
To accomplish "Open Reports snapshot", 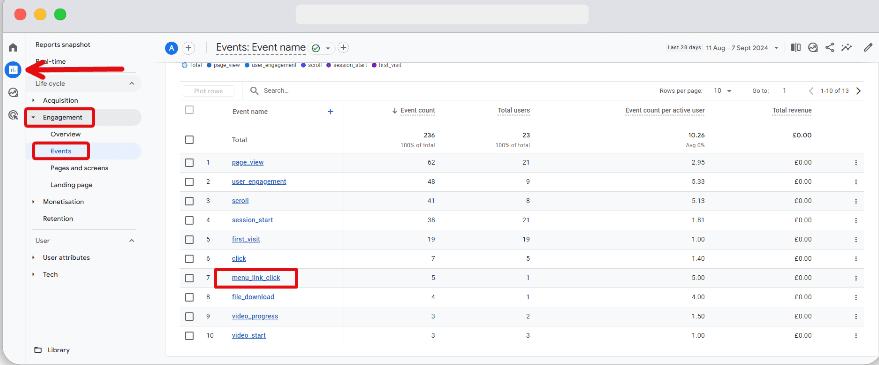I will coord(63,44).
